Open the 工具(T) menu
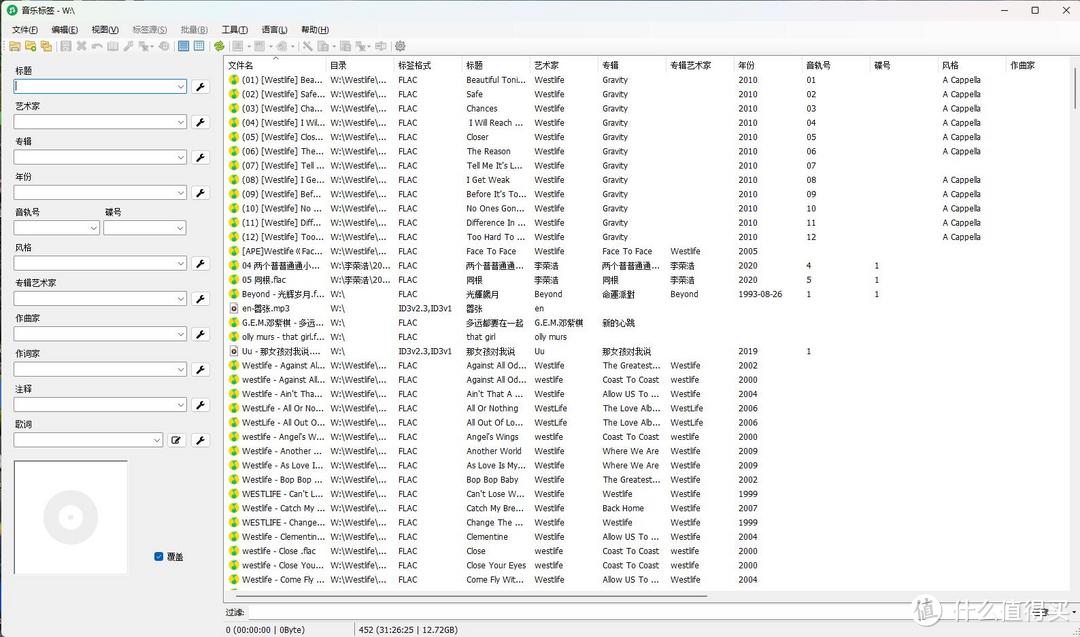 [235, 30]
